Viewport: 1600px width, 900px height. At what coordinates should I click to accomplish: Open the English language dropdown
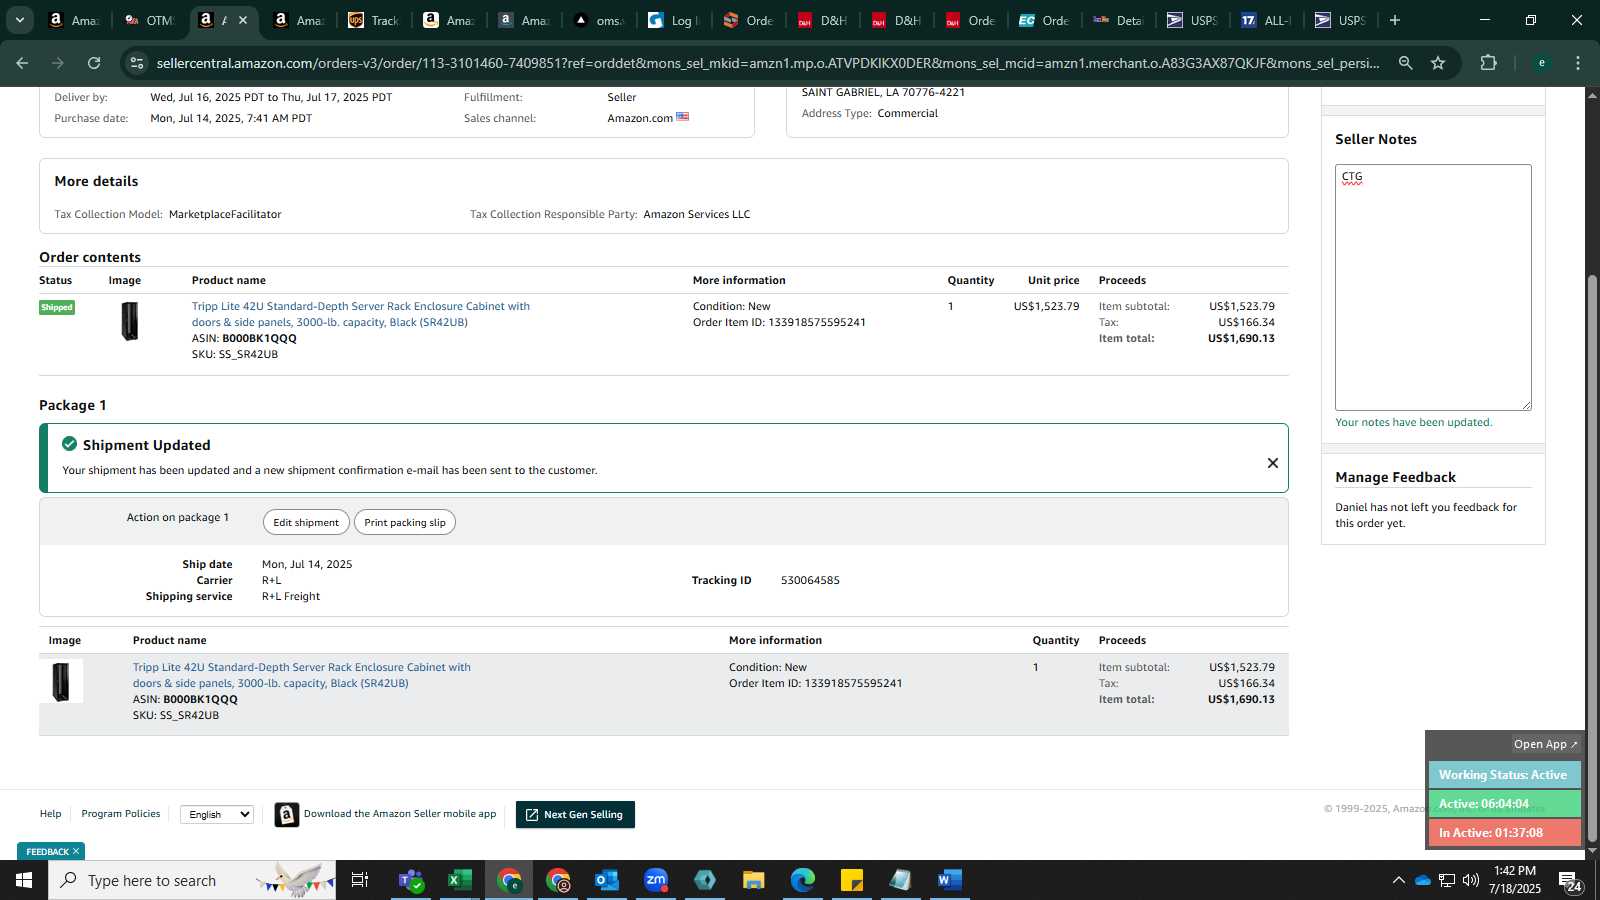pos(217,814)
